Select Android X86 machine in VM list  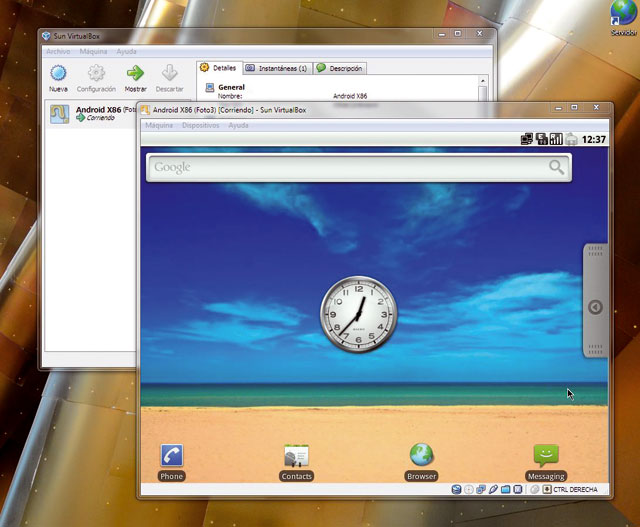[x=91, y=114]
